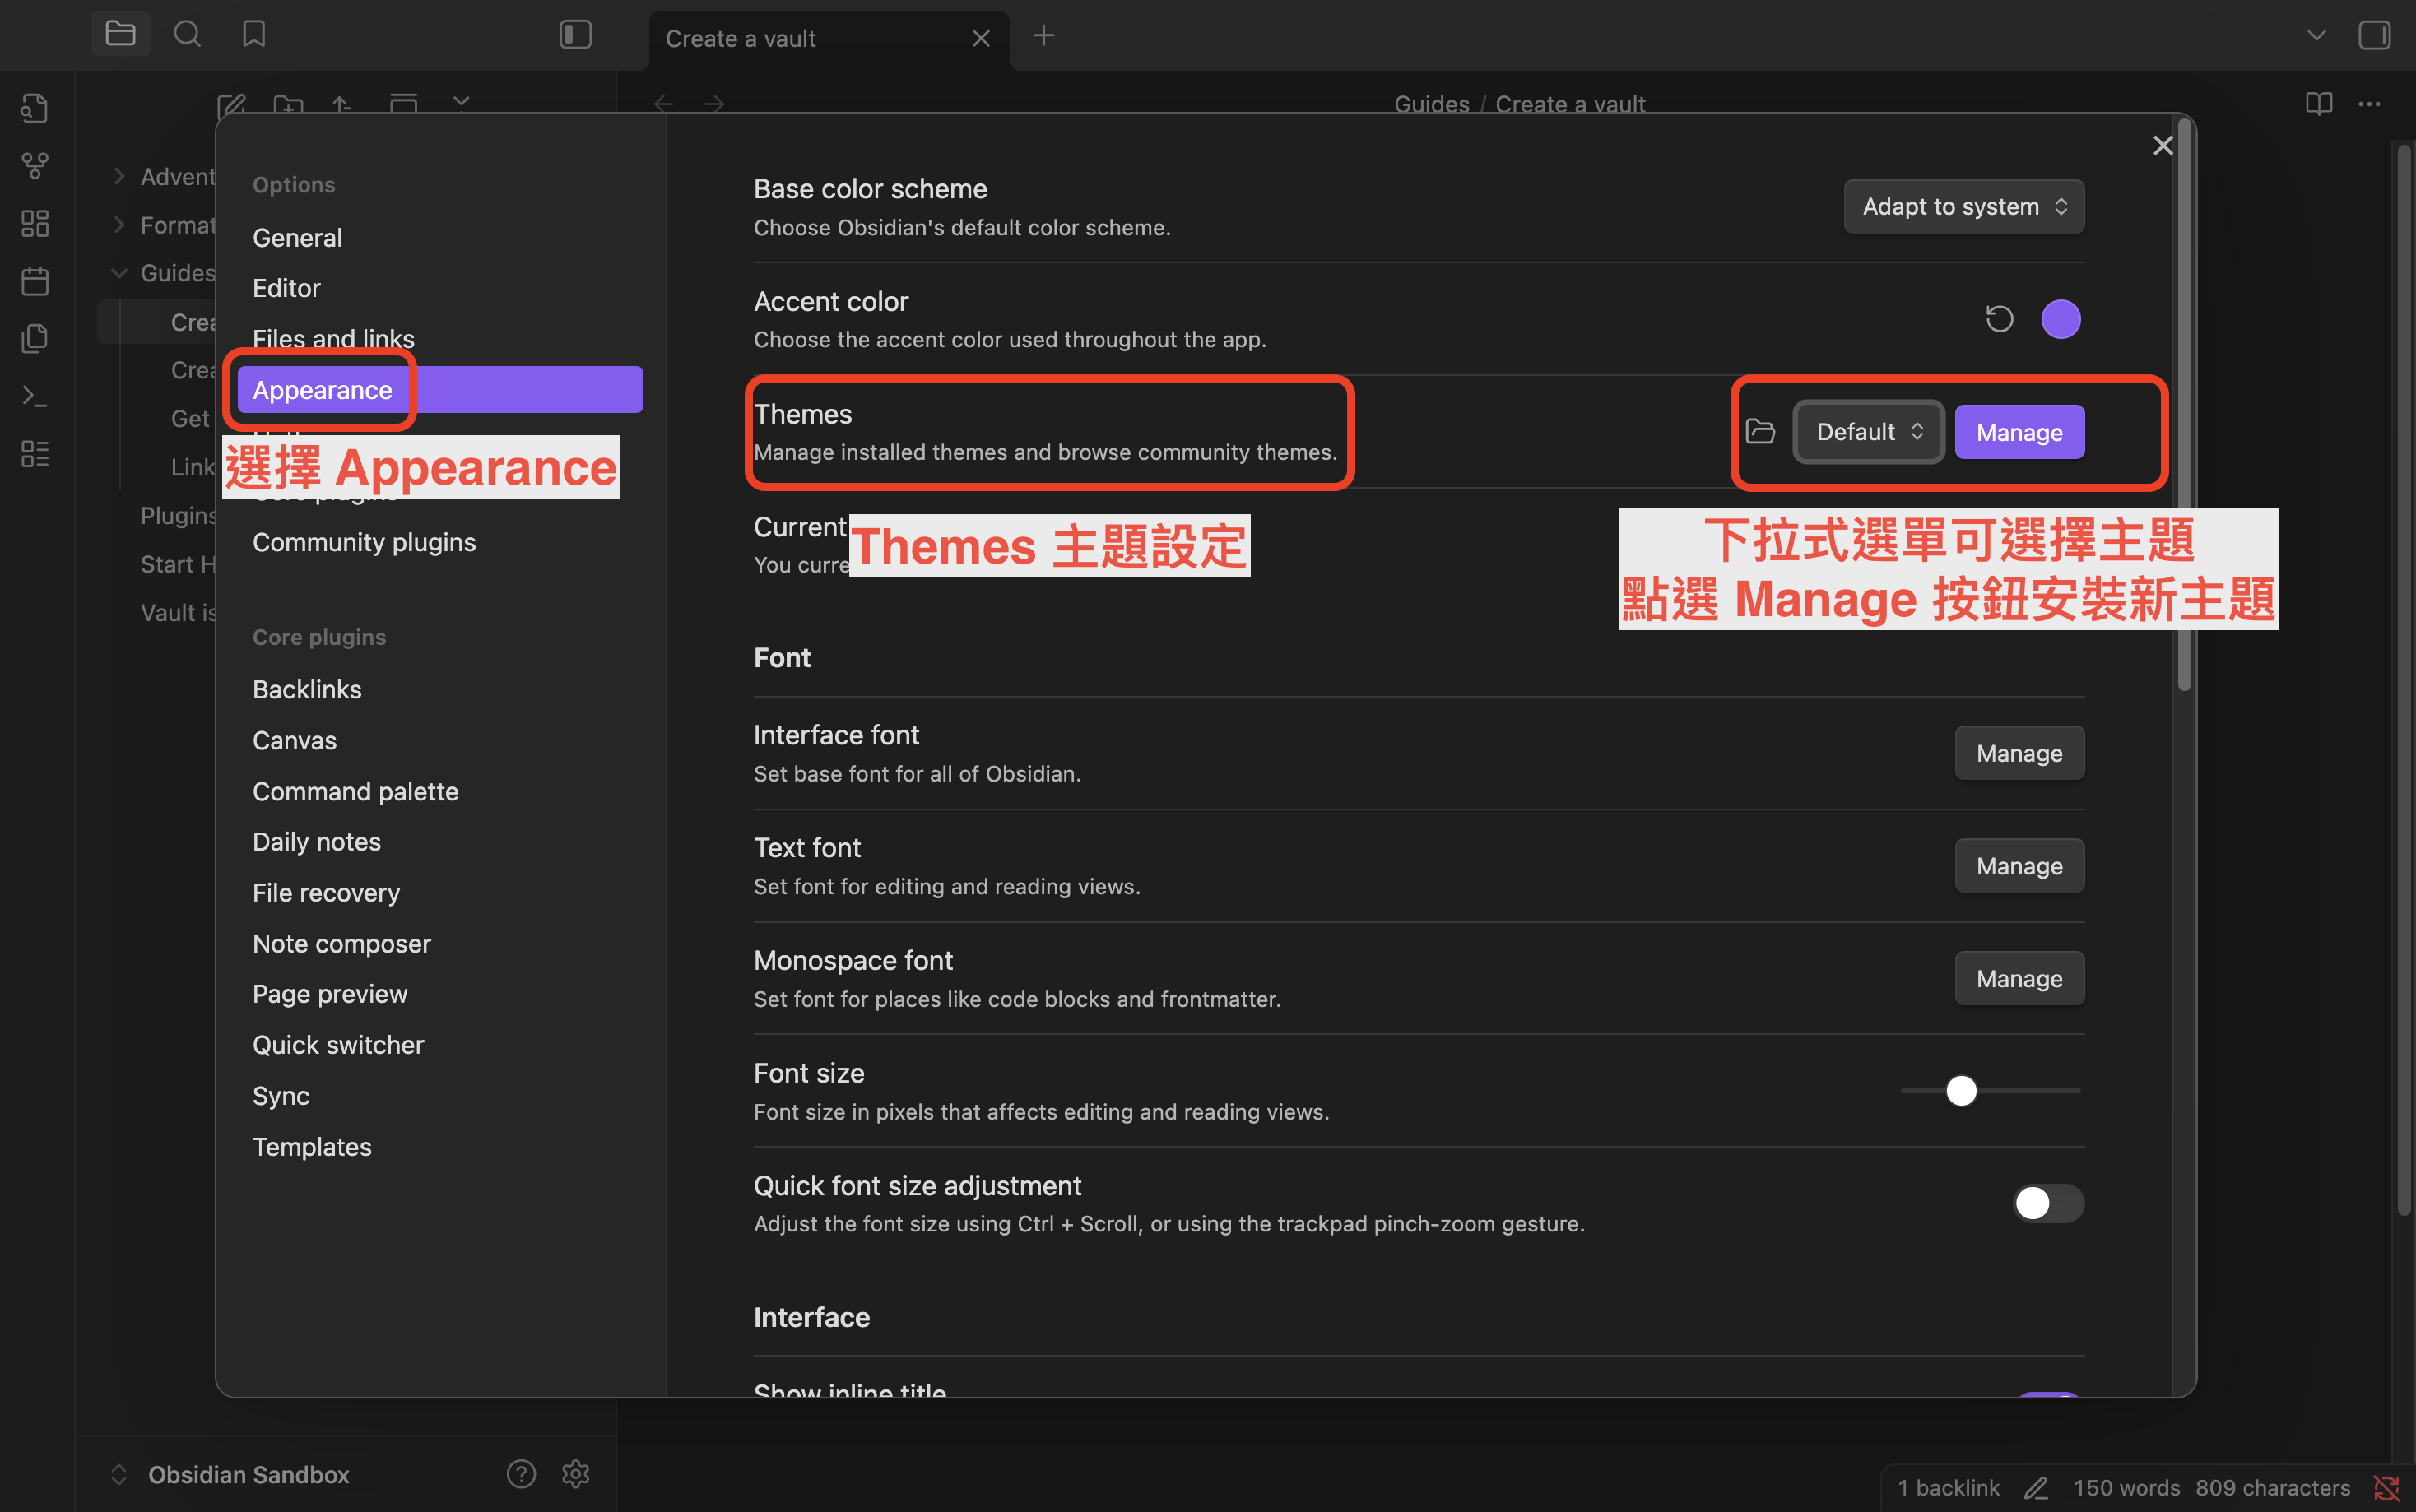The image size is (2416, 1512).
Task: Click the purple Manage themes button
Action: 2019,432
